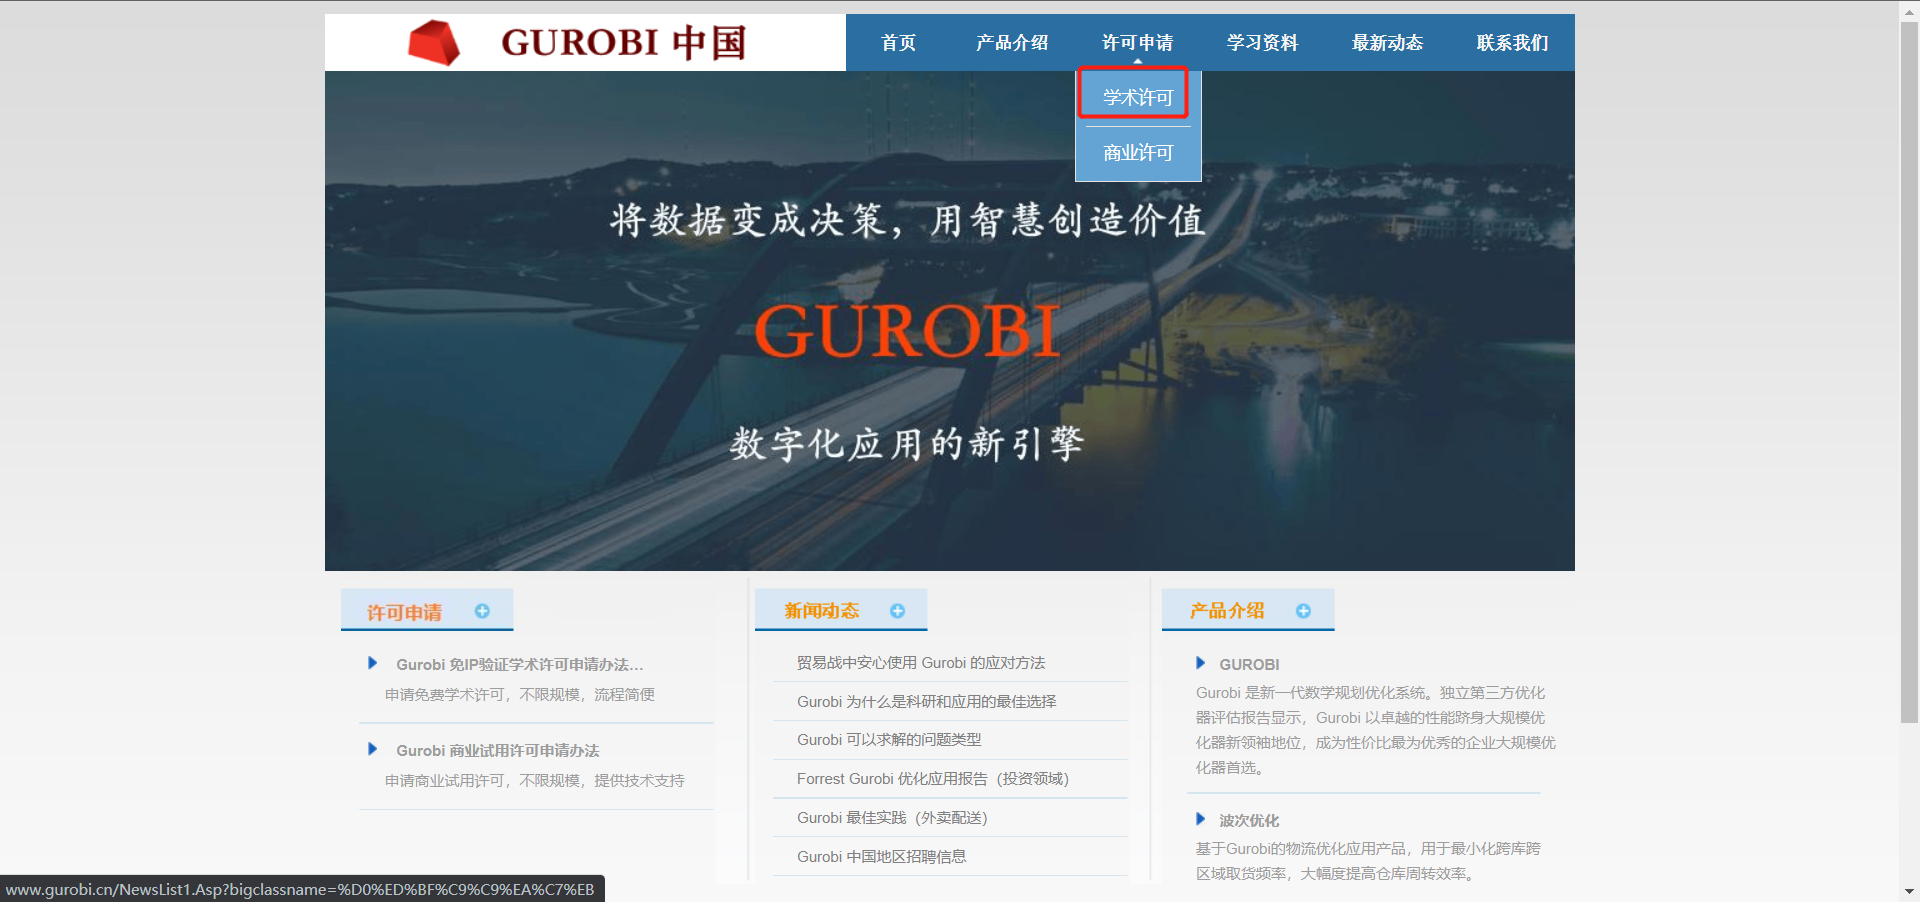
Task: Click the GUROBI 中国 logo
Action: click(x=578, y=42)
